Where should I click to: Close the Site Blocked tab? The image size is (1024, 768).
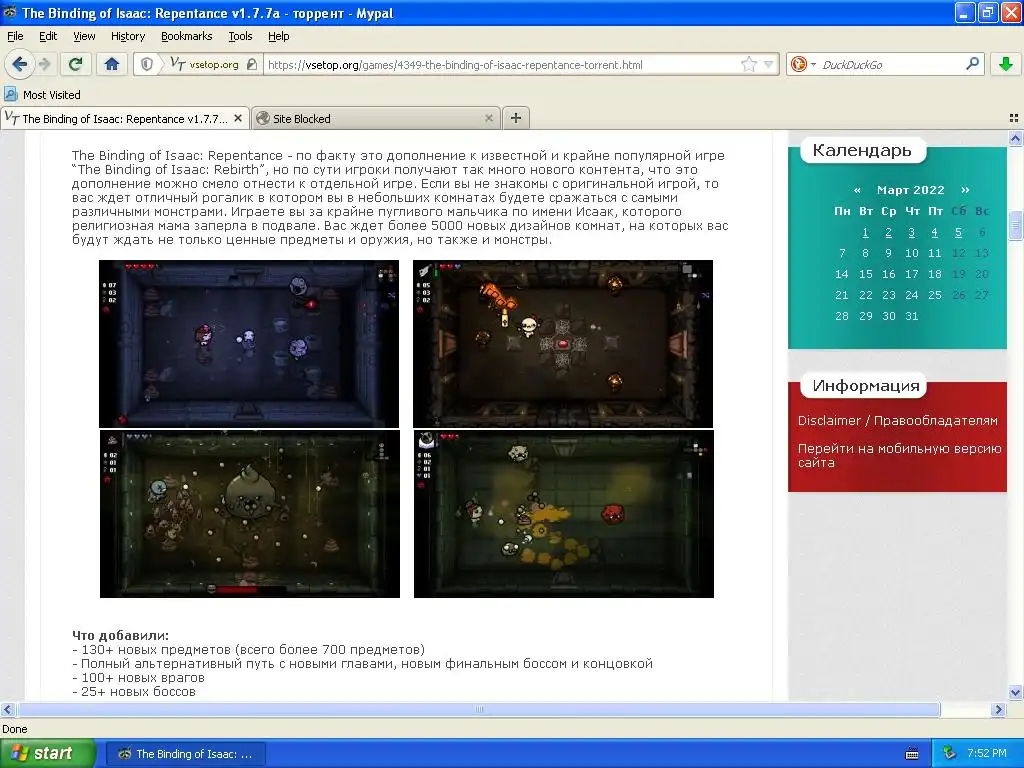488,118
